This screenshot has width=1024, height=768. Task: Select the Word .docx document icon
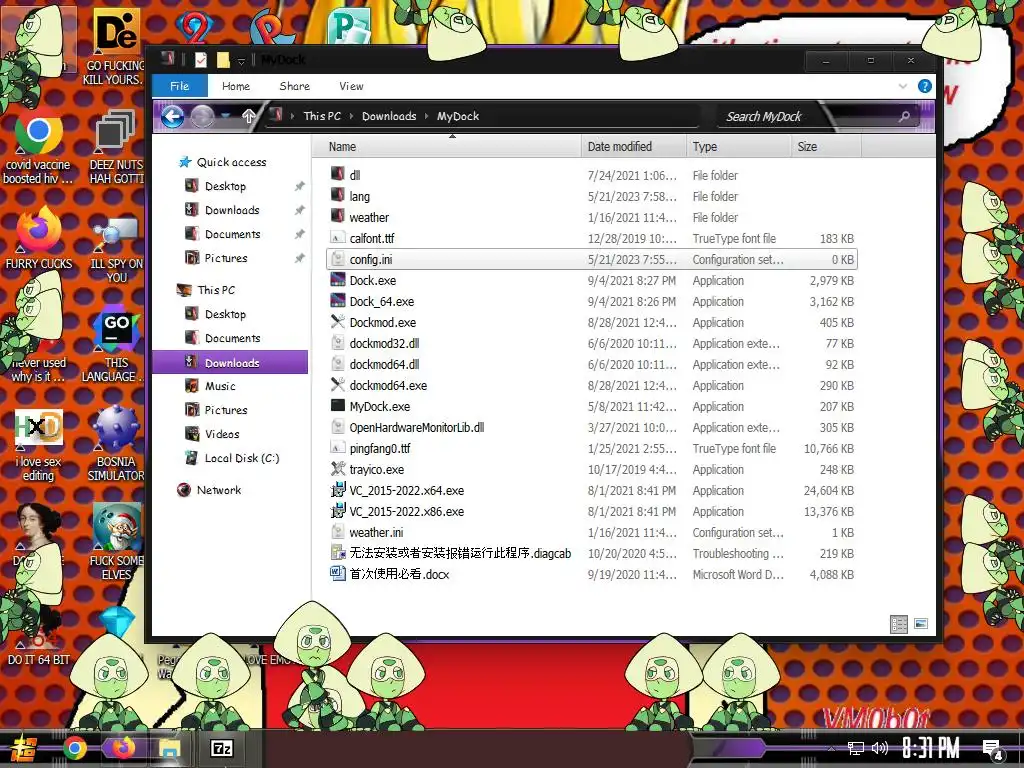pos(338,573)
